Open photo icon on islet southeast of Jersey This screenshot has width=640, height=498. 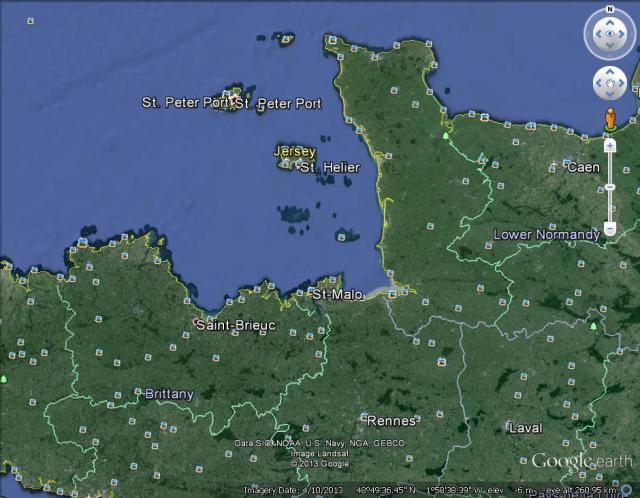click(342, 237)
